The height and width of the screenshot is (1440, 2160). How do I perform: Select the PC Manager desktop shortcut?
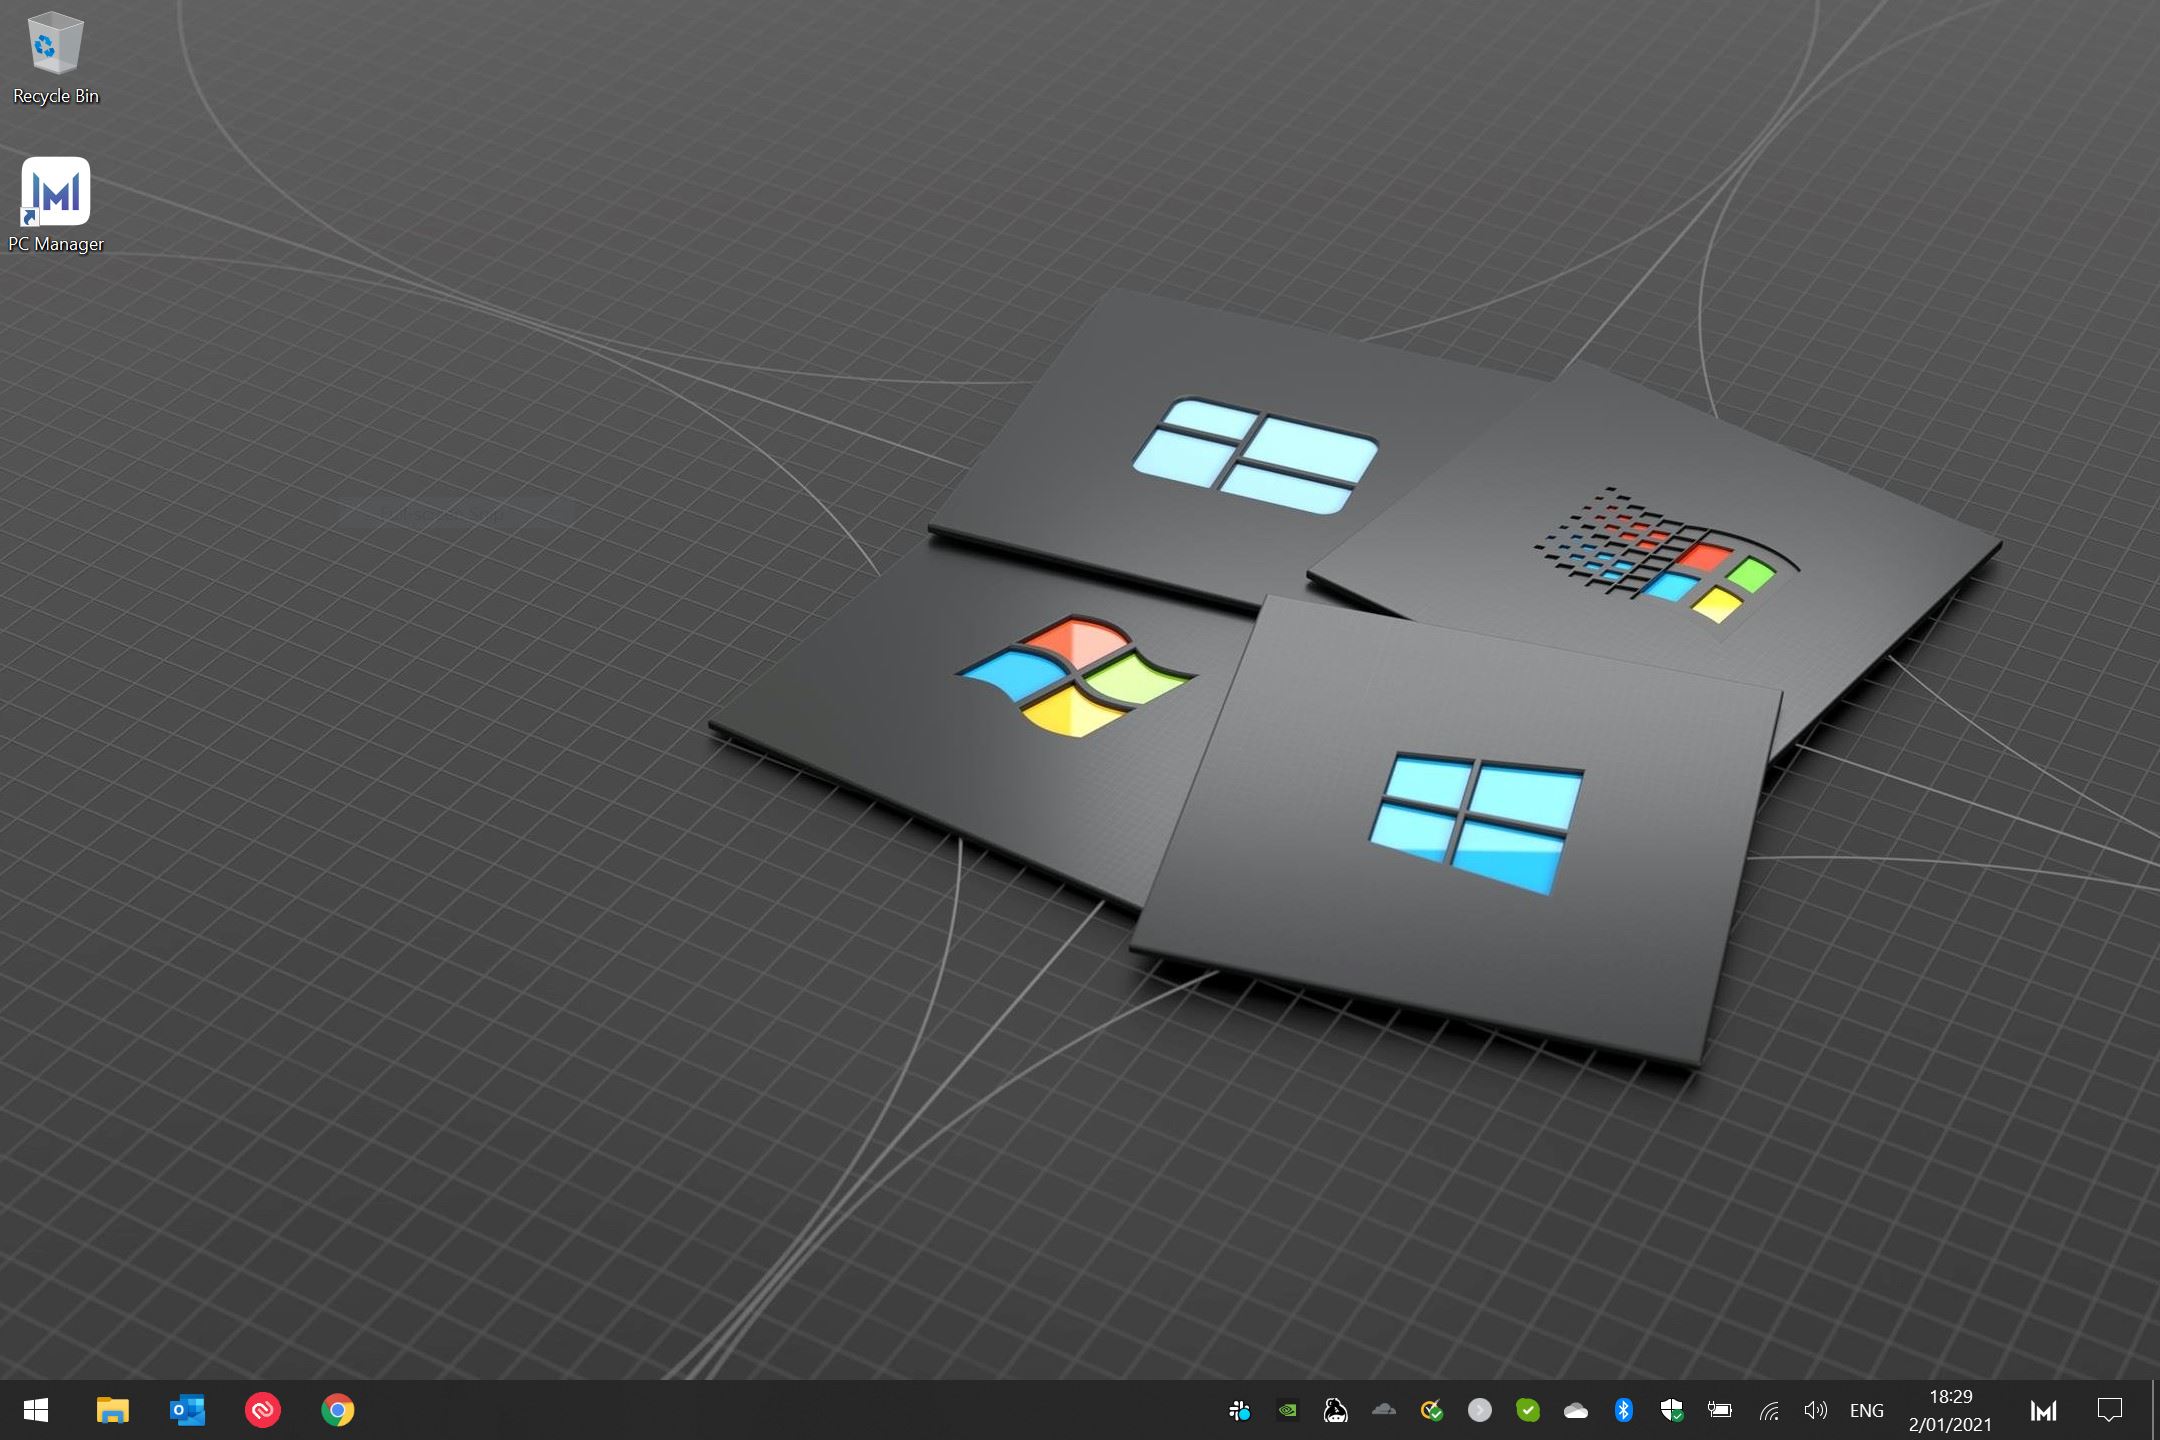56,205
